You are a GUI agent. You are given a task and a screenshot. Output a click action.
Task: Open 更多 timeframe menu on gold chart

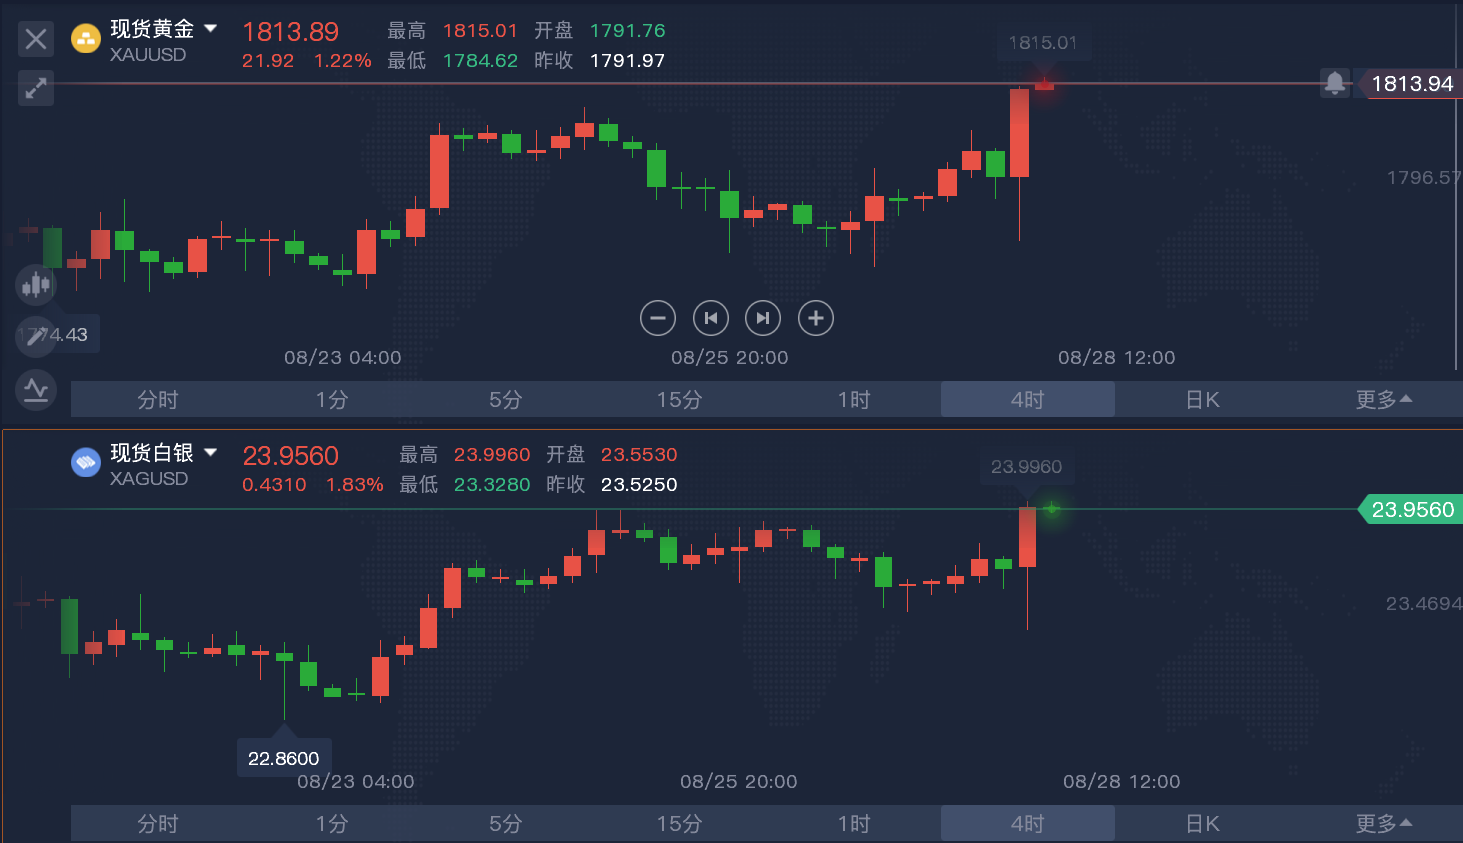(x=1383, y=399)
